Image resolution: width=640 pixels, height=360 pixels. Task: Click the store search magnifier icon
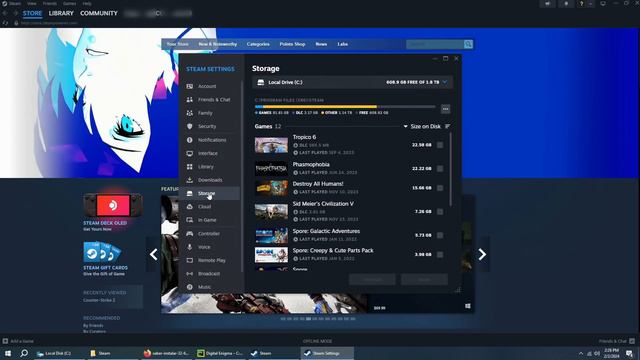468,44
